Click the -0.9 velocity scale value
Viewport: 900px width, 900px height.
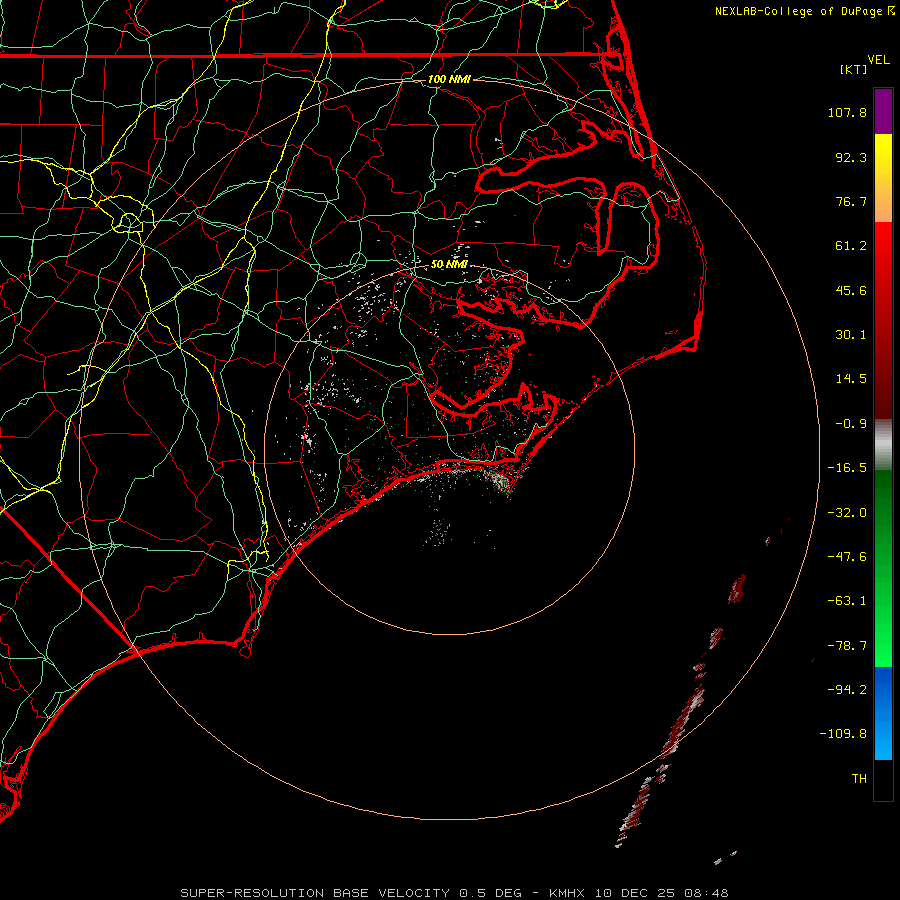(851, 424)
